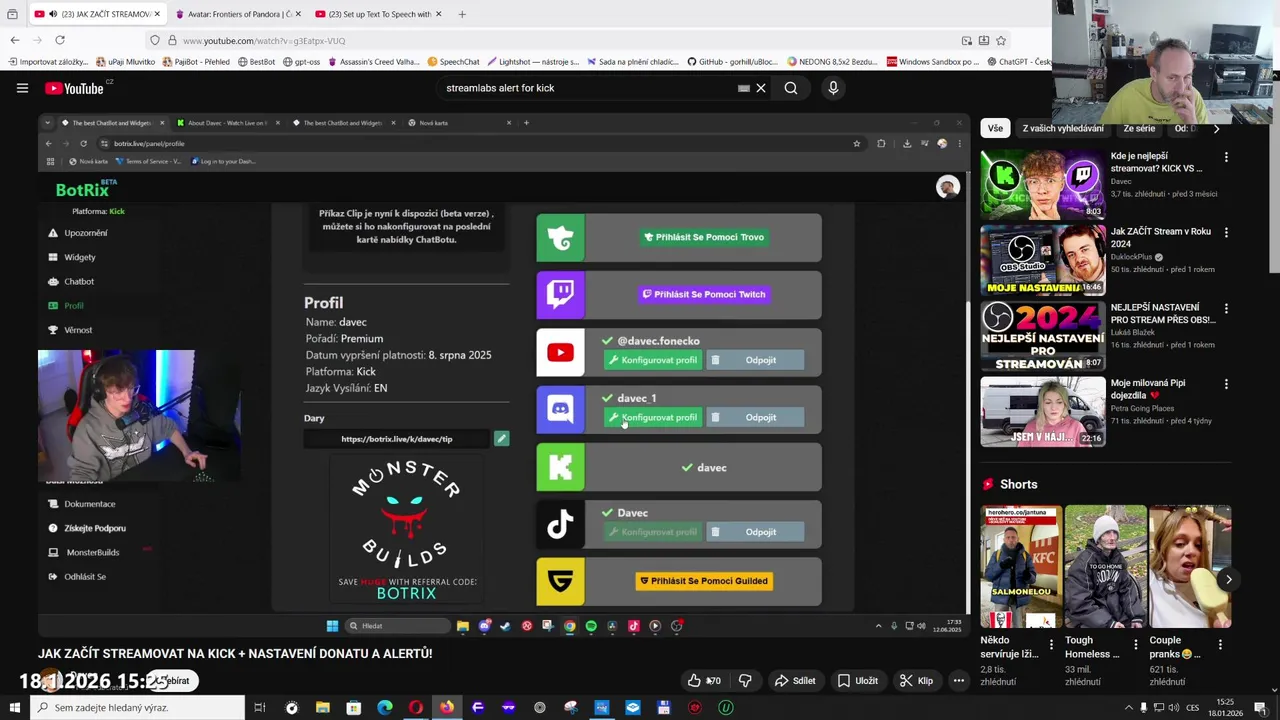
Task: Click 'Konfigurovat profil' under @davec.fonecko in video
Action: tap(652, 360)
